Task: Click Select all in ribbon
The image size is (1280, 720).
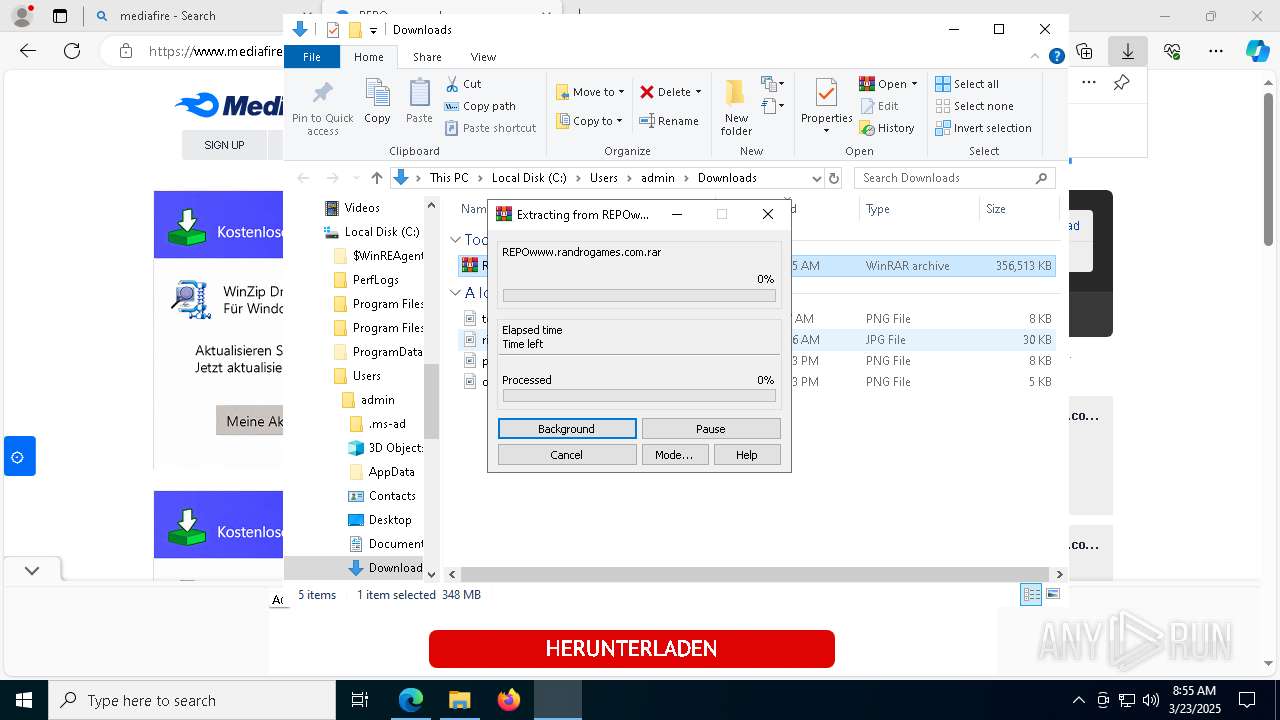Action: coord(967,84)
